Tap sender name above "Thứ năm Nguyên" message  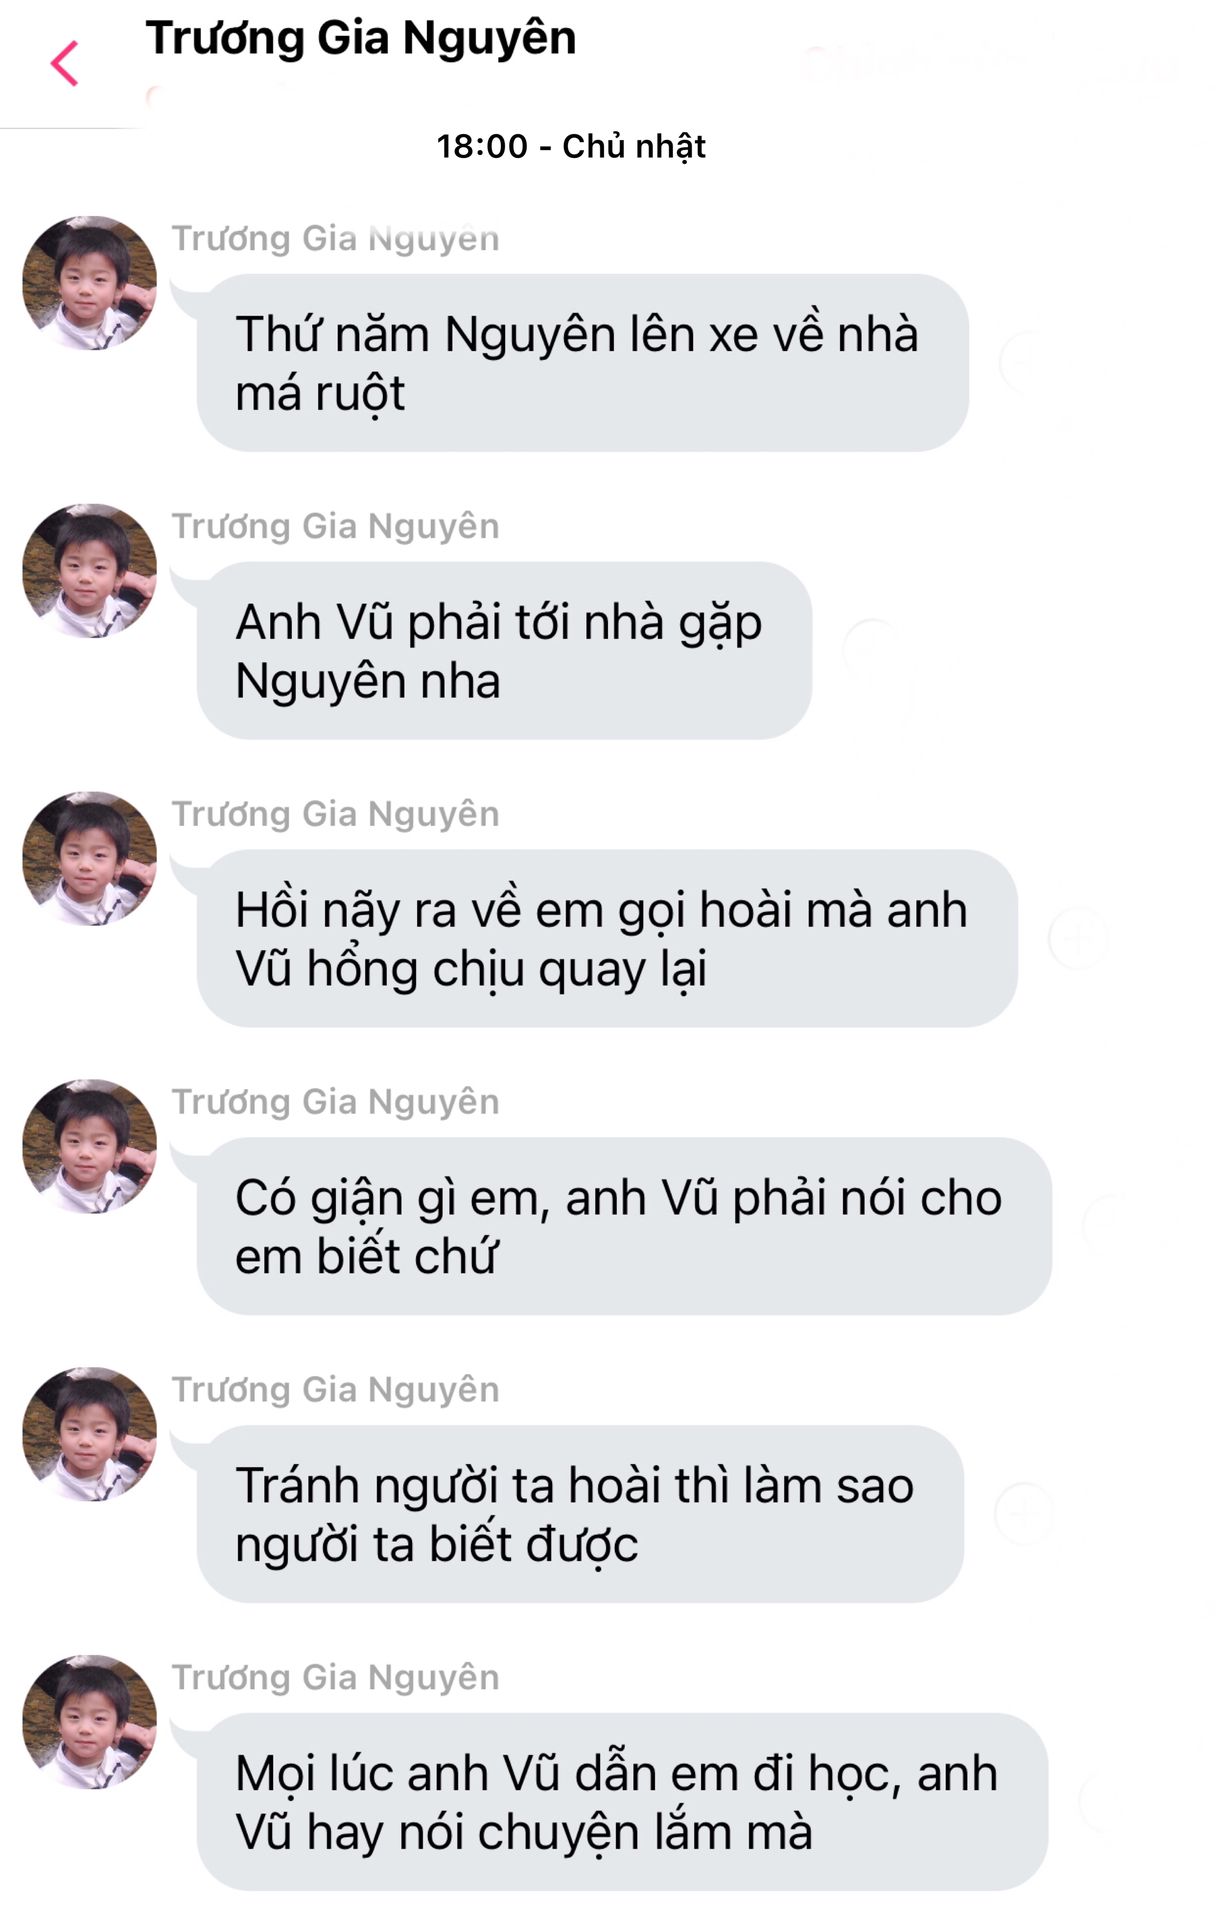tap(335, 238)
